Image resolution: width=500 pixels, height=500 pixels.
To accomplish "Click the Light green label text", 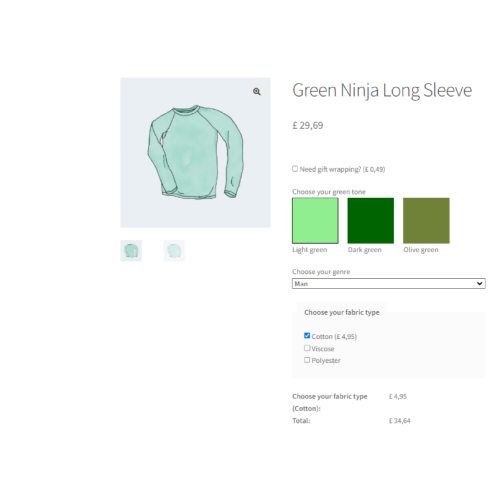I will (x=310, y=250).
